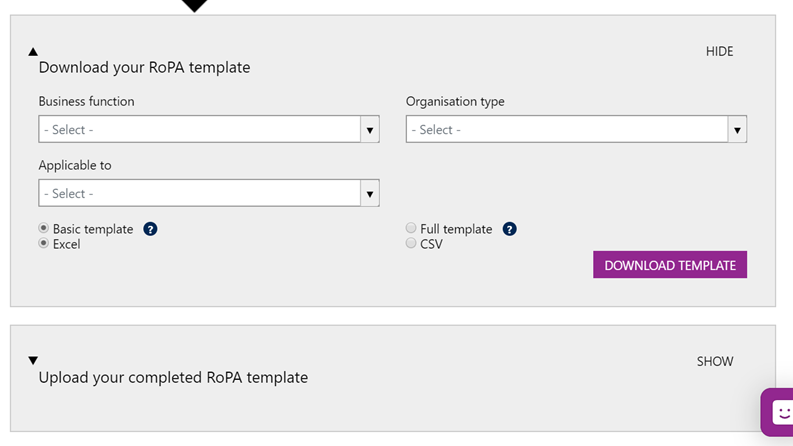Select the Basic template radio button
The height and width of the screenshot is (446, 793).
point(43,228)
